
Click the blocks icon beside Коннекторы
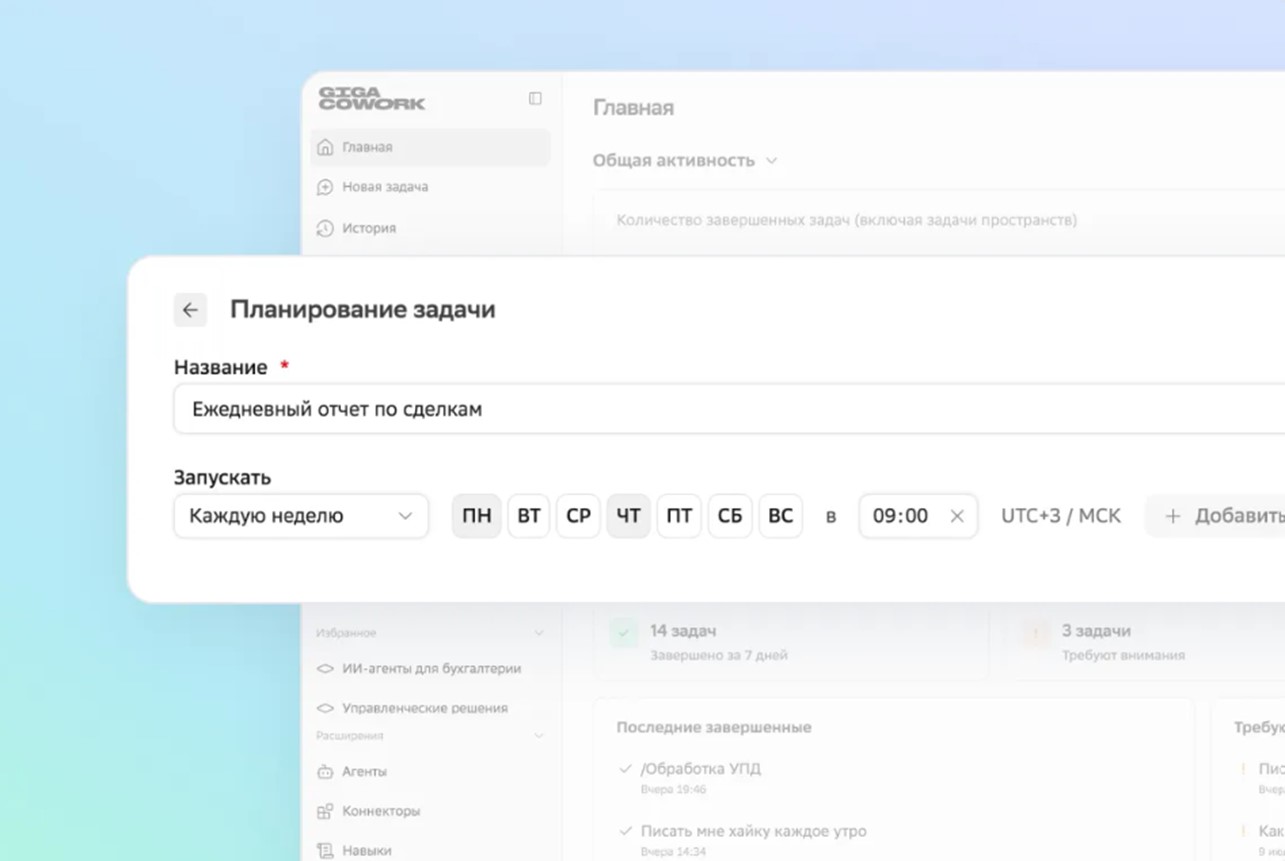[x=325, y=811]
